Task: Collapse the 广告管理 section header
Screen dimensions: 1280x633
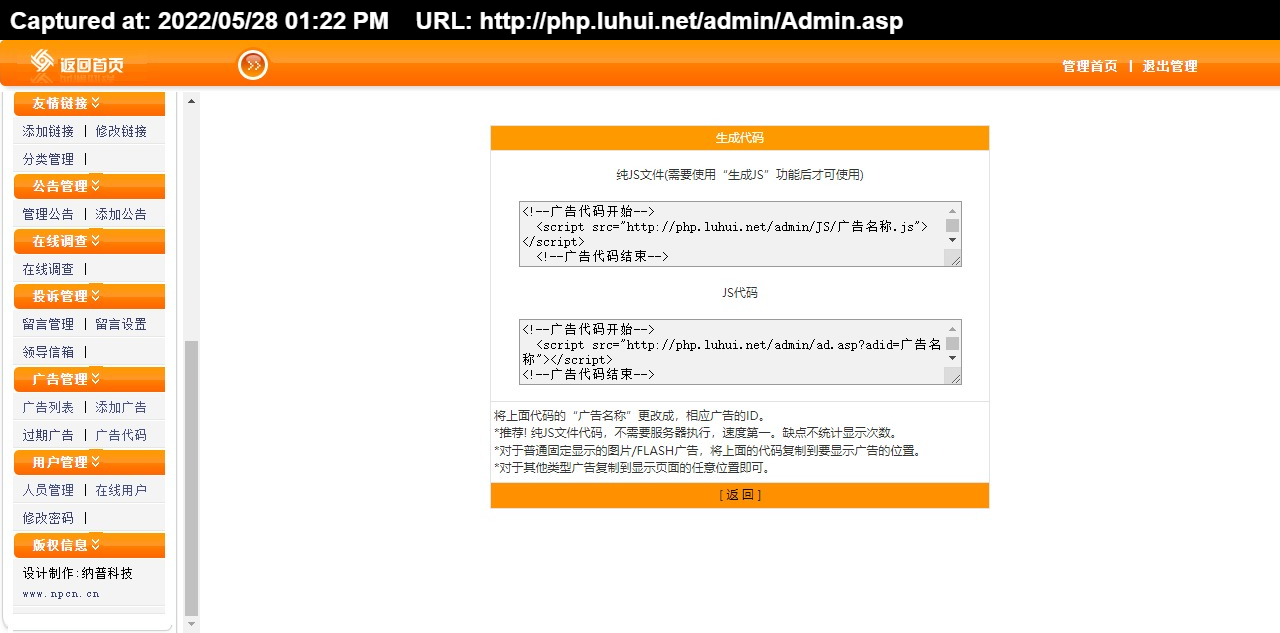Action: tap(89, 379)
